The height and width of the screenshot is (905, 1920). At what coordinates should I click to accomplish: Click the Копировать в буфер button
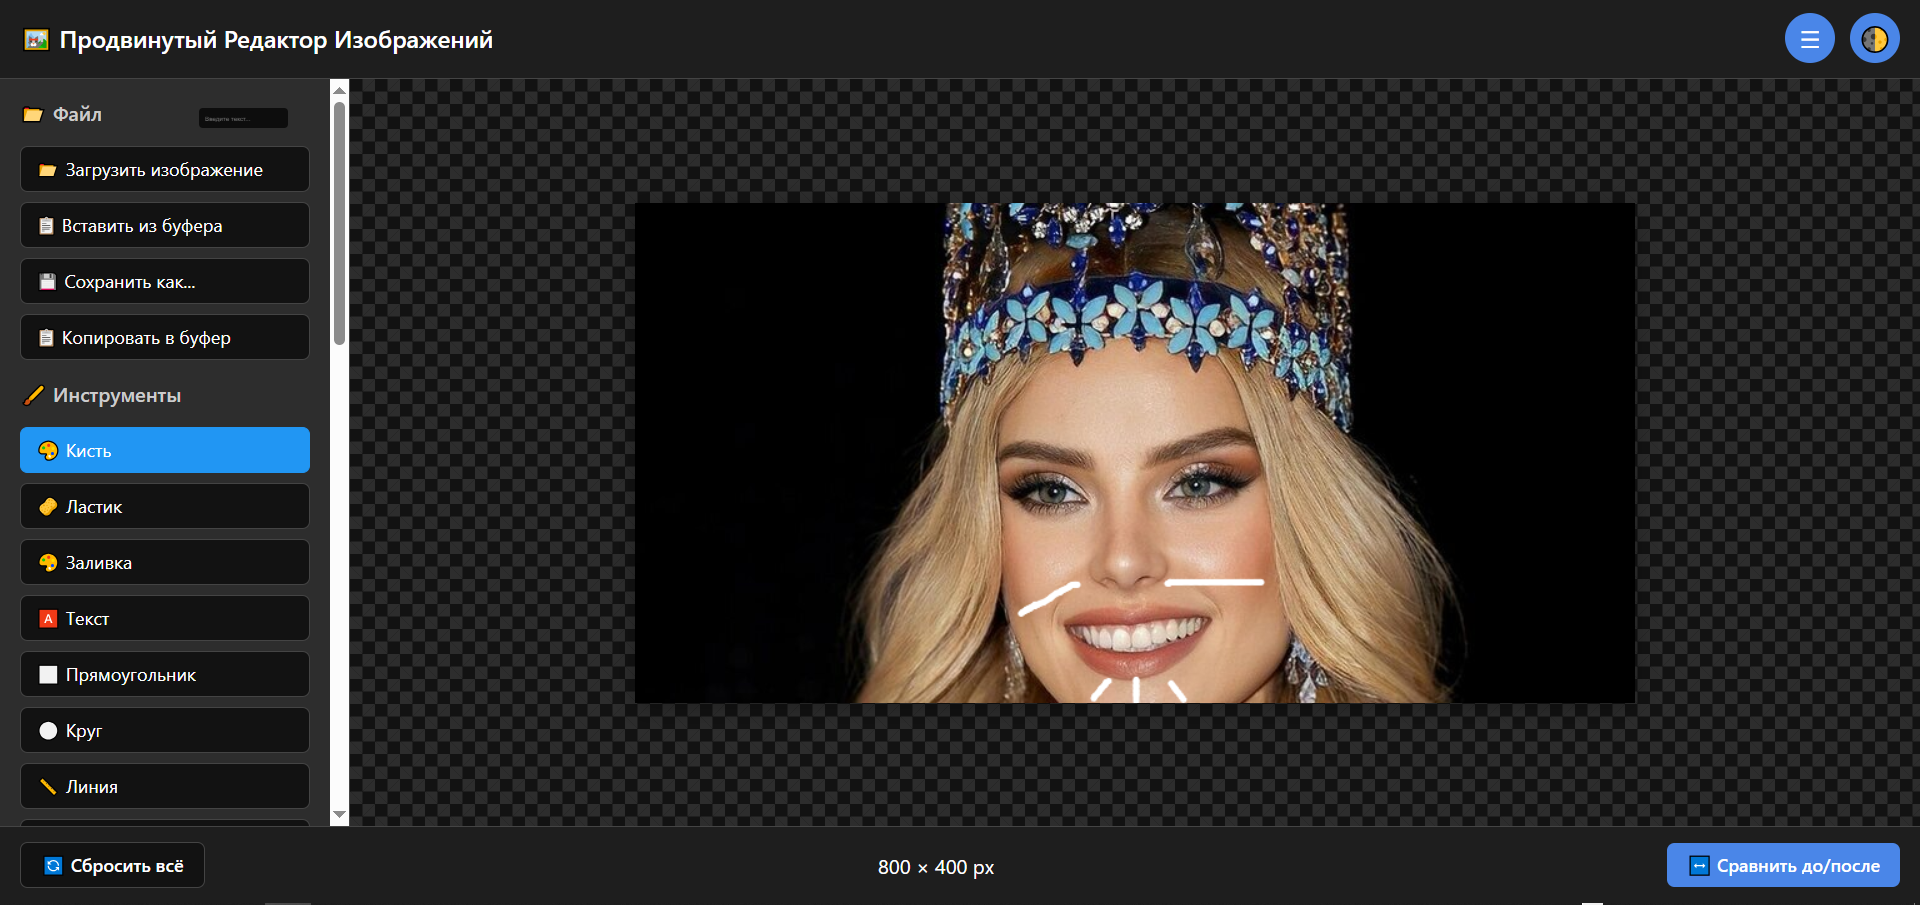tap(165, 338)
